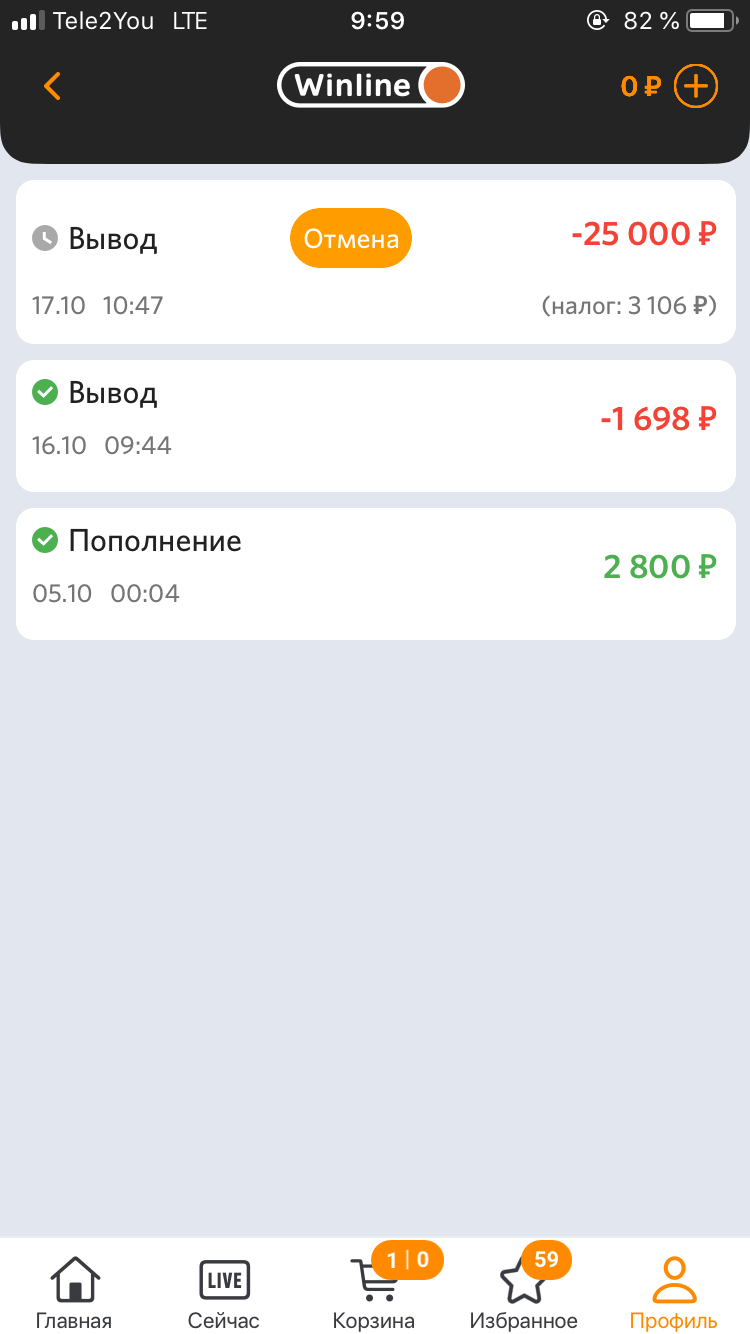
Task: Tap the favorites badge showing 59
Action: tap(546, 1260)
